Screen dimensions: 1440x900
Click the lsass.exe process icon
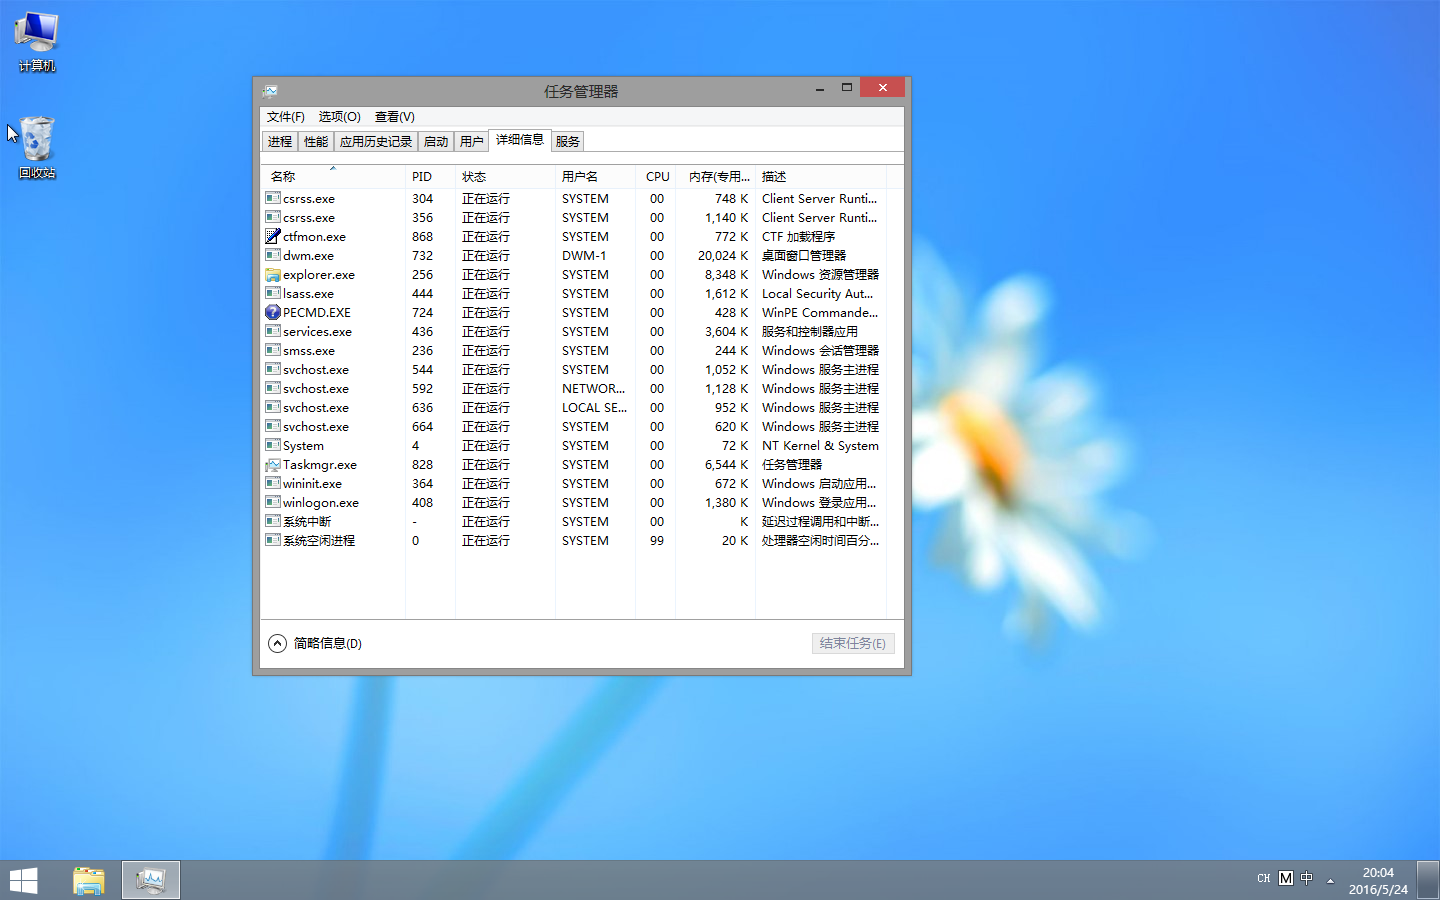click(x=272, y=293)
